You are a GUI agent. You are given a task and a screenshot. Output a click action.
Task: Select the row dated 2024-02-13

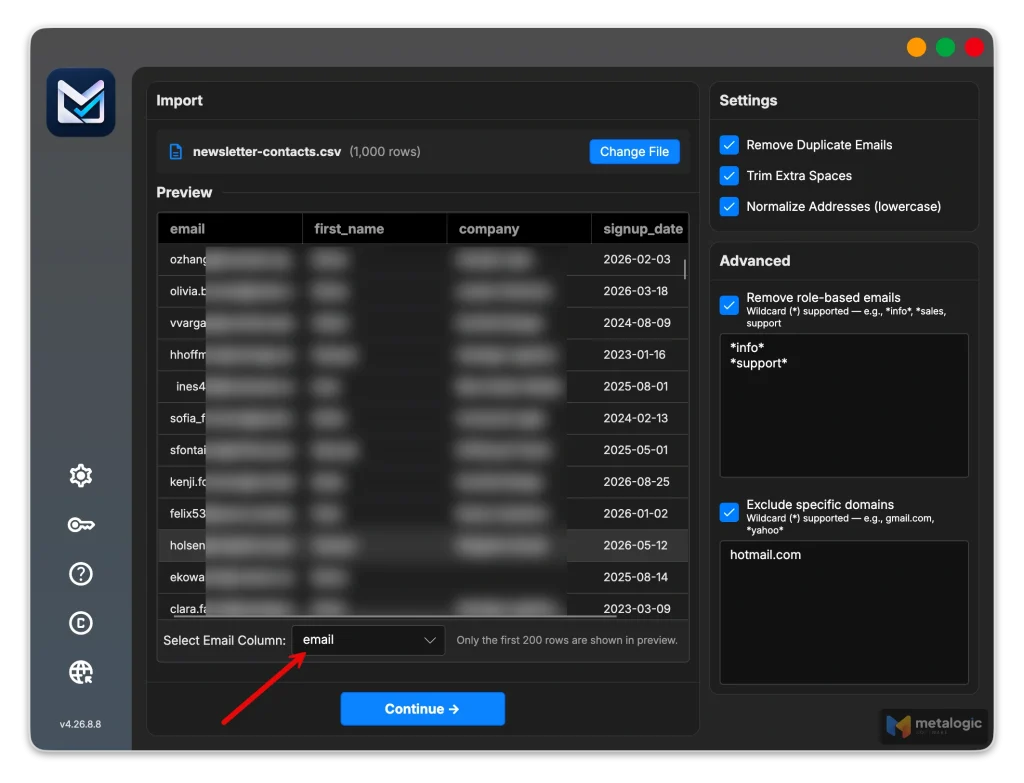pos(423,418)
